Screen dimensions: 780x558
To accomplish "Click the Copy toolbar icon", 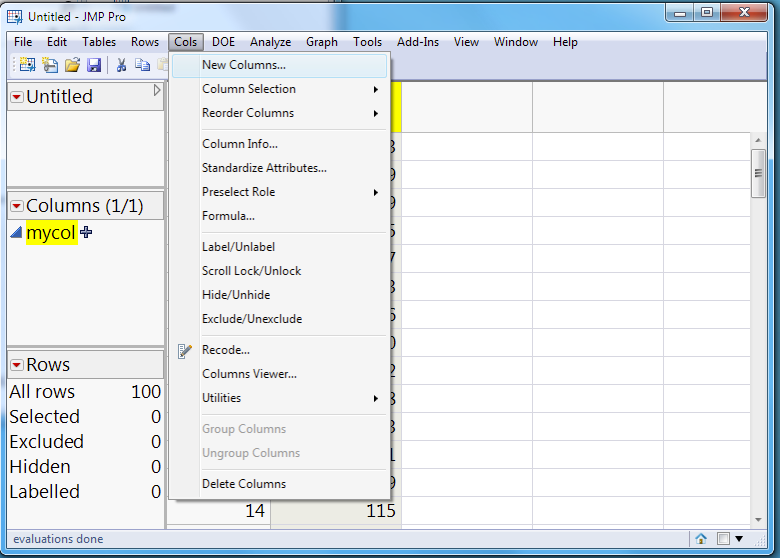I will point(143,65).
